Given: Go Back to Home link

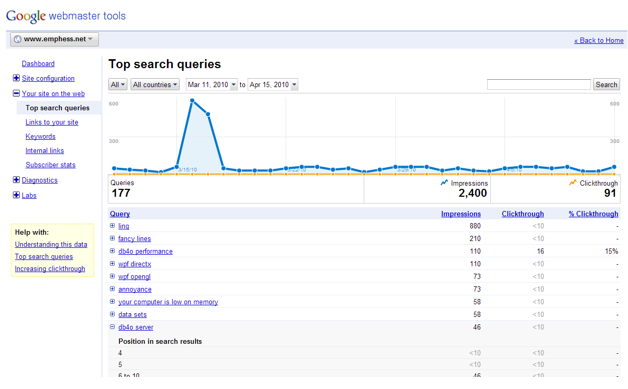Looking at the screenshot, I should point(599,40).
